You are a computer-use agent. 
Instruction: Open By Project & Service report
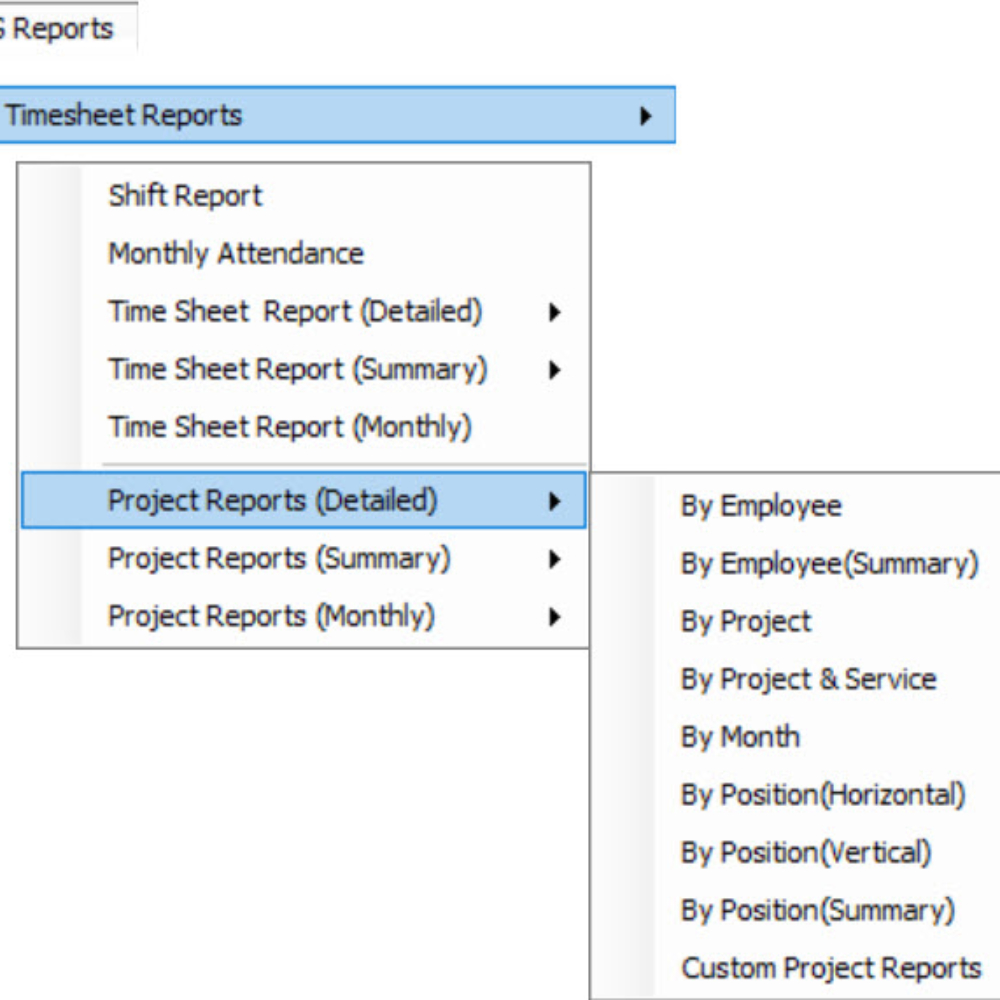(x=808, y=679)
